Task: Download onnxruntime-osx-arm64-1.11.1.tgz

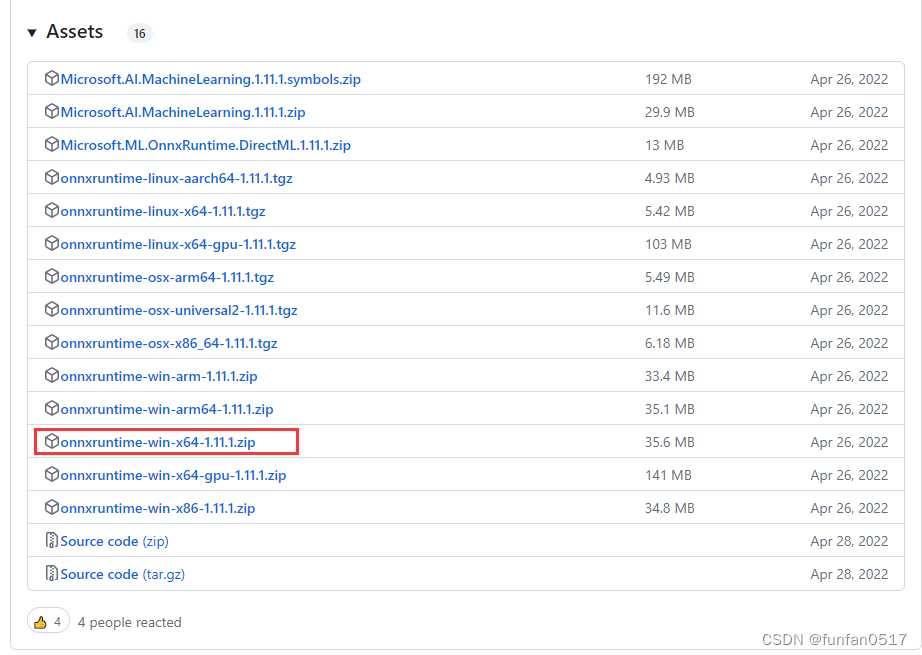Action: [x=167, y=277]
